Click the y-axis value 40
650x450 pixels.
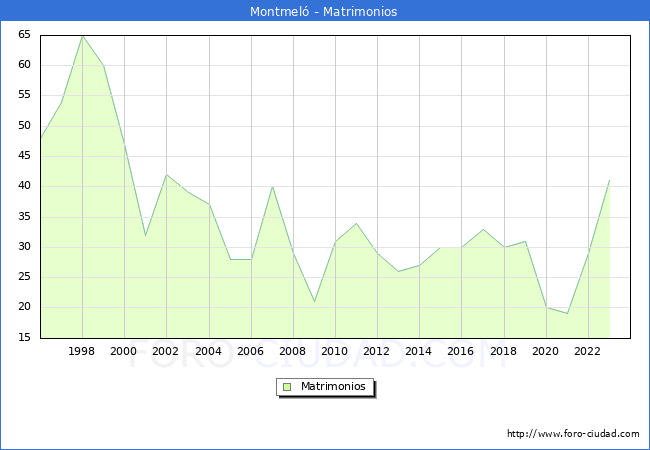24,186
